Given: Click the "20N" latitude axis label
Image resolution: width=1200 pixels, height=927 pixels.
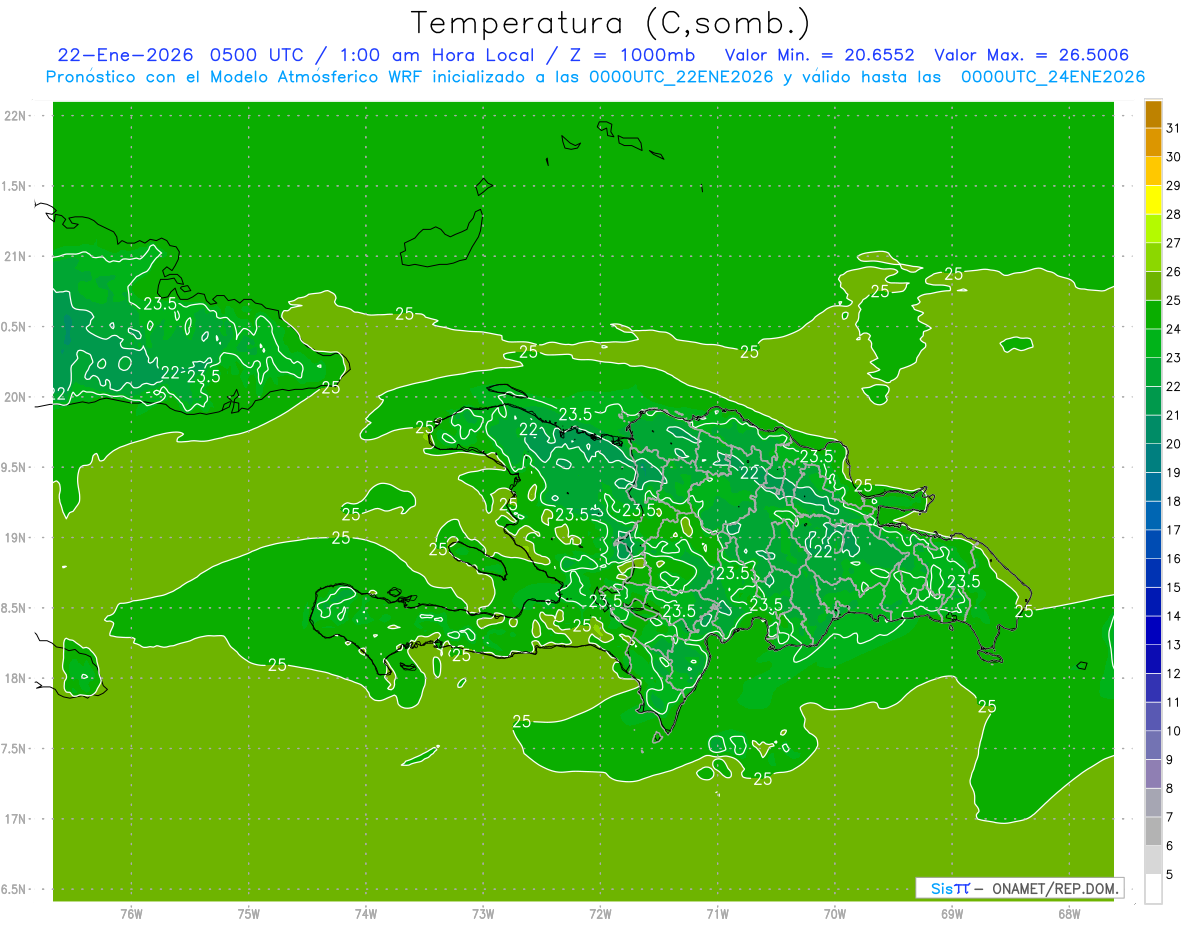Looking at the screenshot, I should (x=17, y=397).
